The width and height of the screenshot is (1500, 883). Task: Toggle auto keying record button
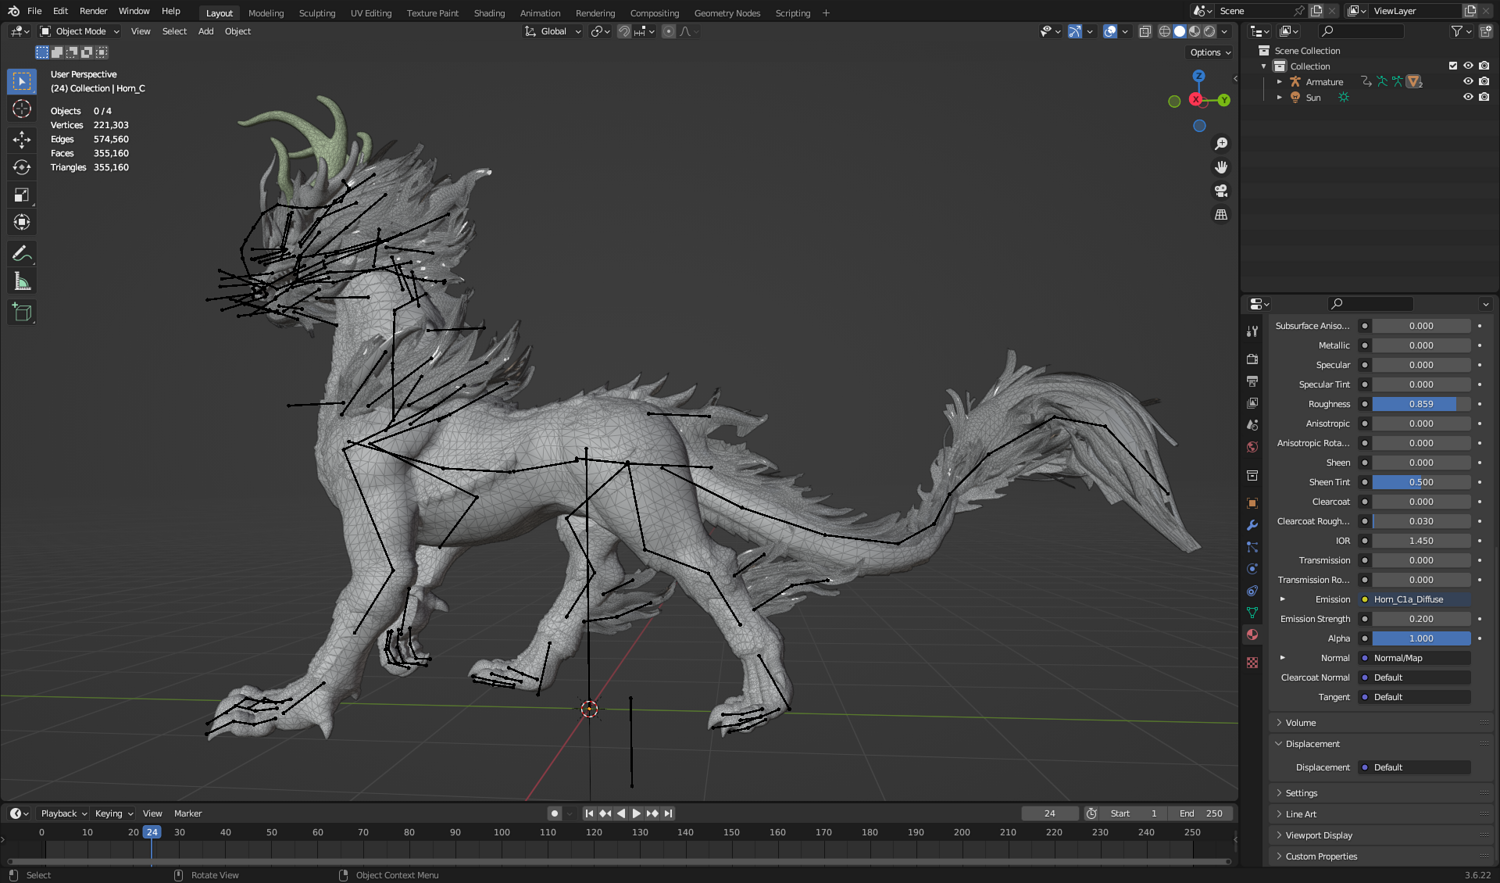[x=554, y=813]
